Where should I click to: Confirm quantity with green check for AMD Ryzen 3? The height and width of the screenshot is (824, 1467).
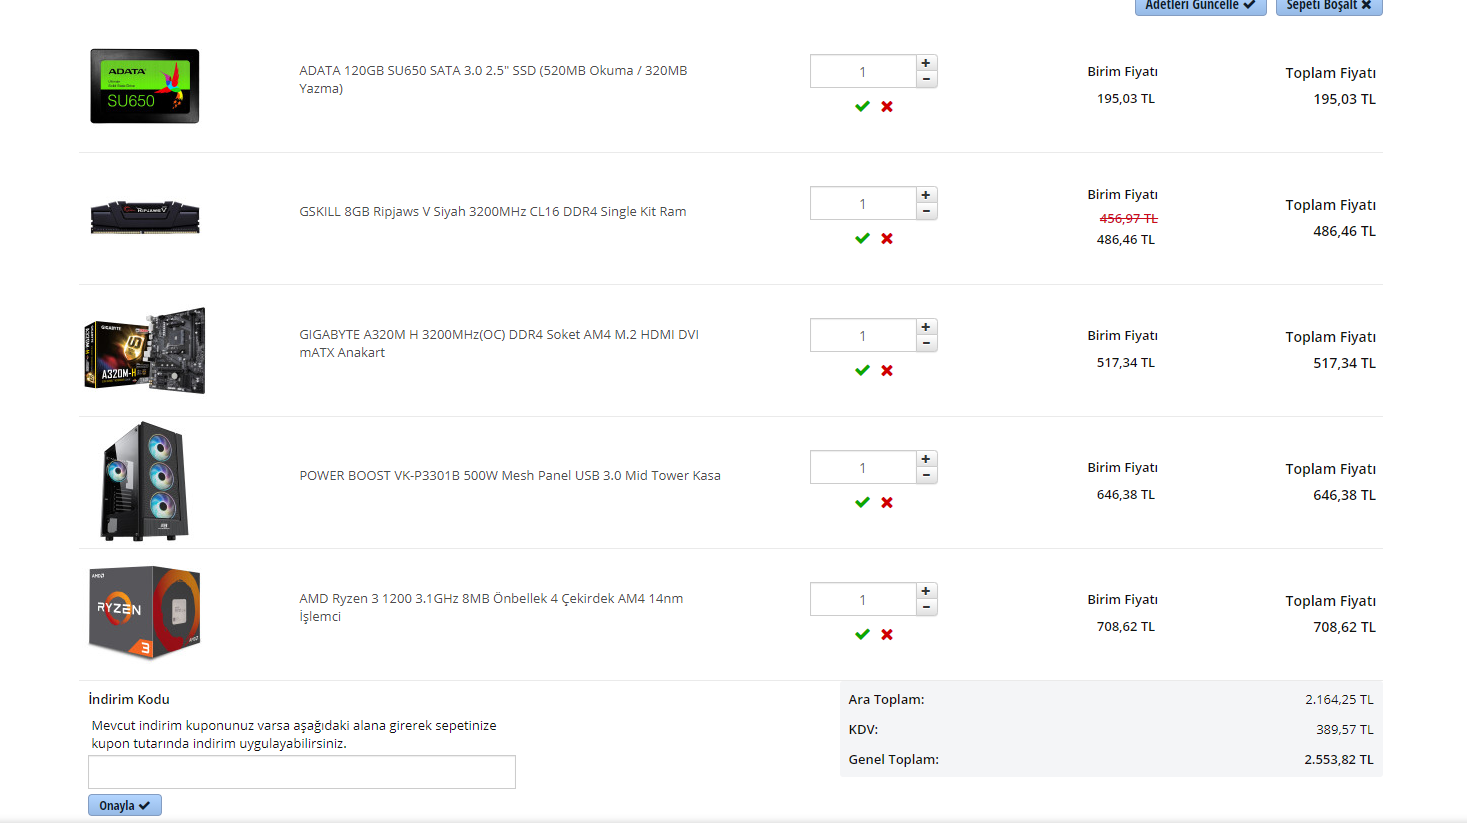tap(862, 634)
